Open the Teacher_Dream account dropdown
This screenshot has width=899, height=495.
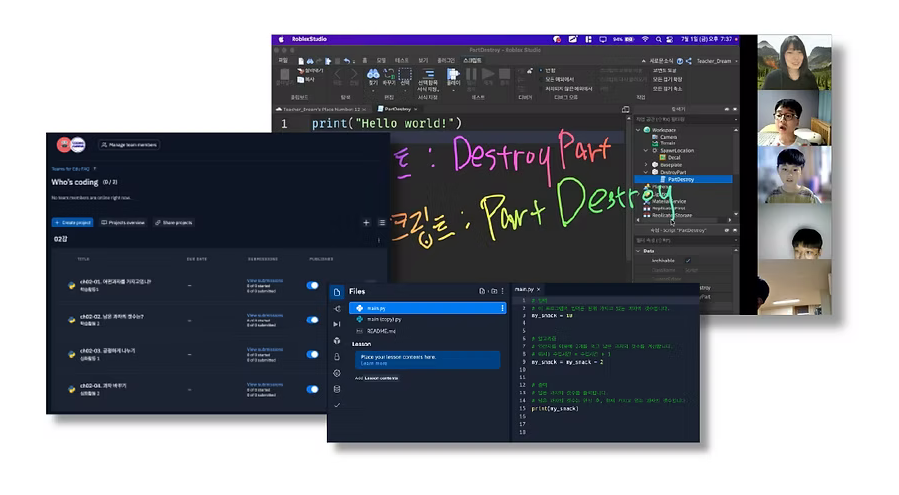click(736, 61)
